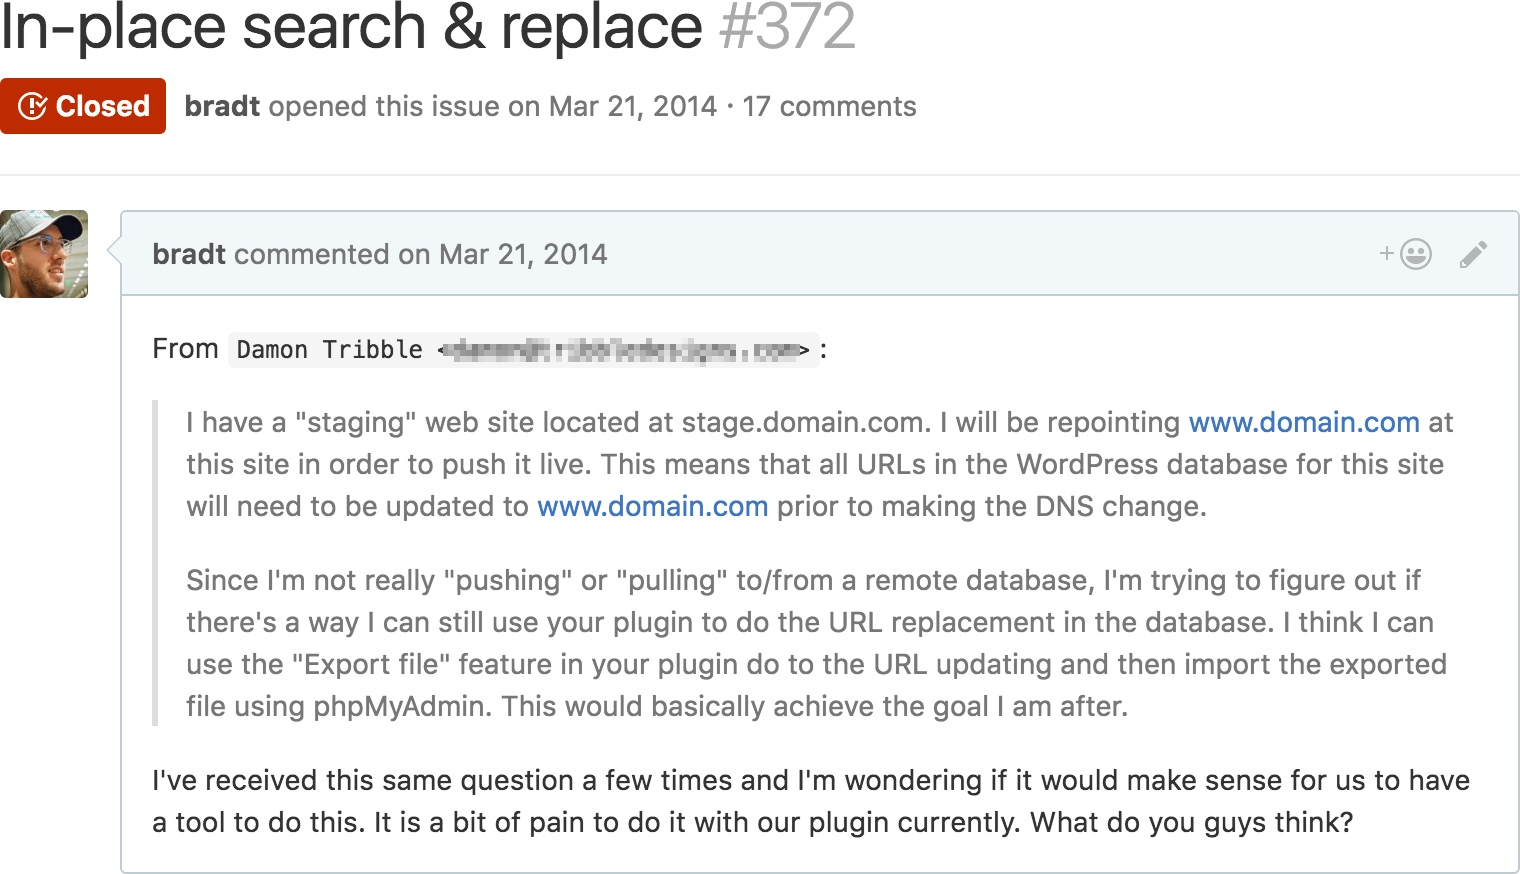The image size is (1520, 874).
Task: Open bradt's avatar picture
Action: tap(44, 254)
